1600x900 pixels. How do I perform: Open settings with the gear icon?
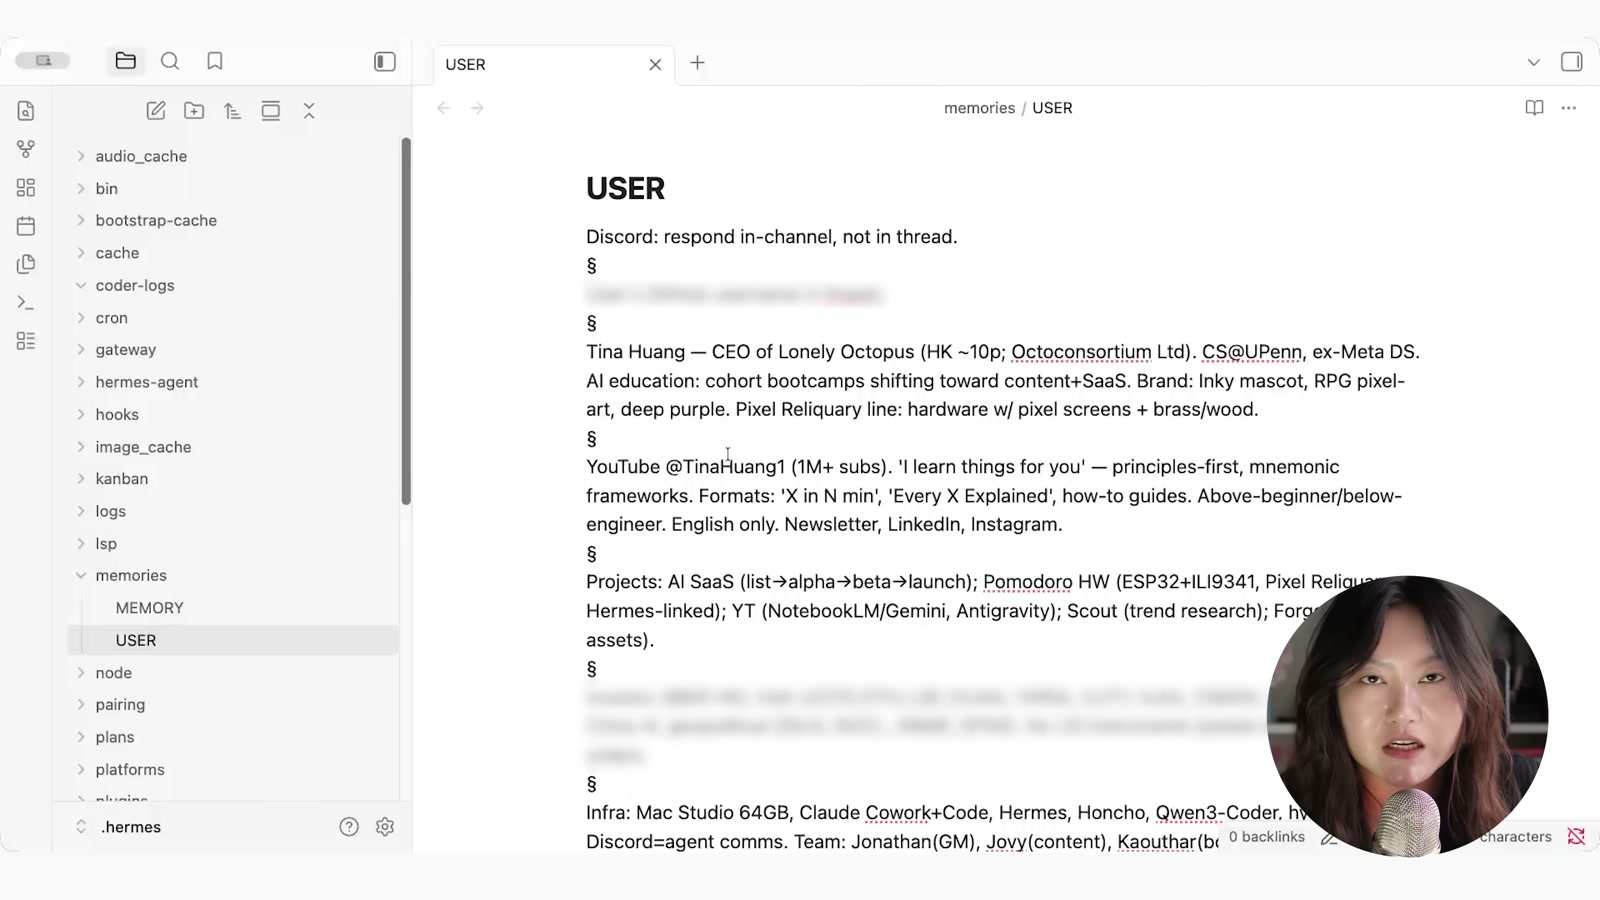tap(385, 827)
